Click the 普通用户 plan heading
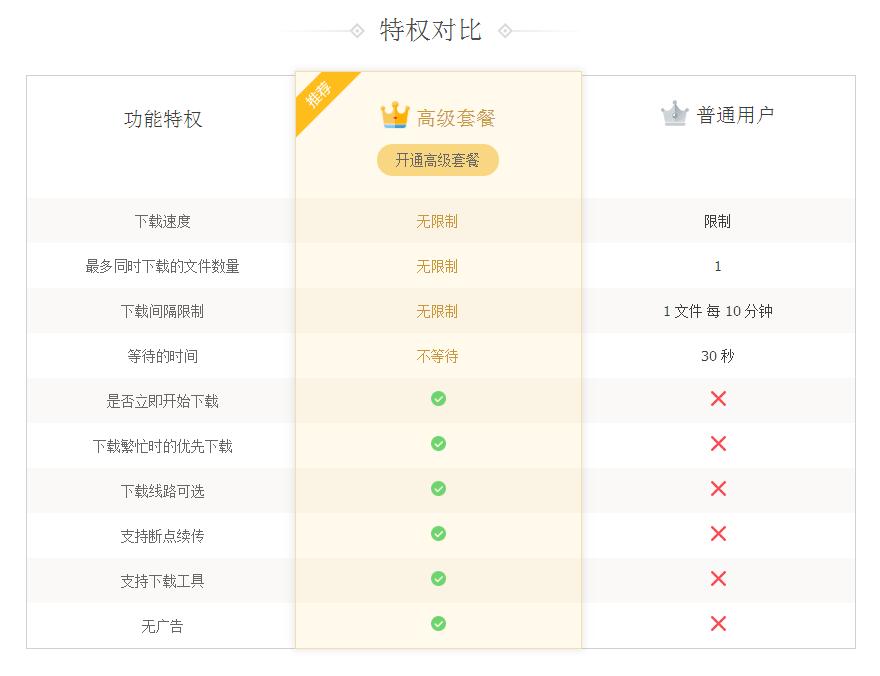Viewport: 880px width, 676px height. tap(735, 115)
